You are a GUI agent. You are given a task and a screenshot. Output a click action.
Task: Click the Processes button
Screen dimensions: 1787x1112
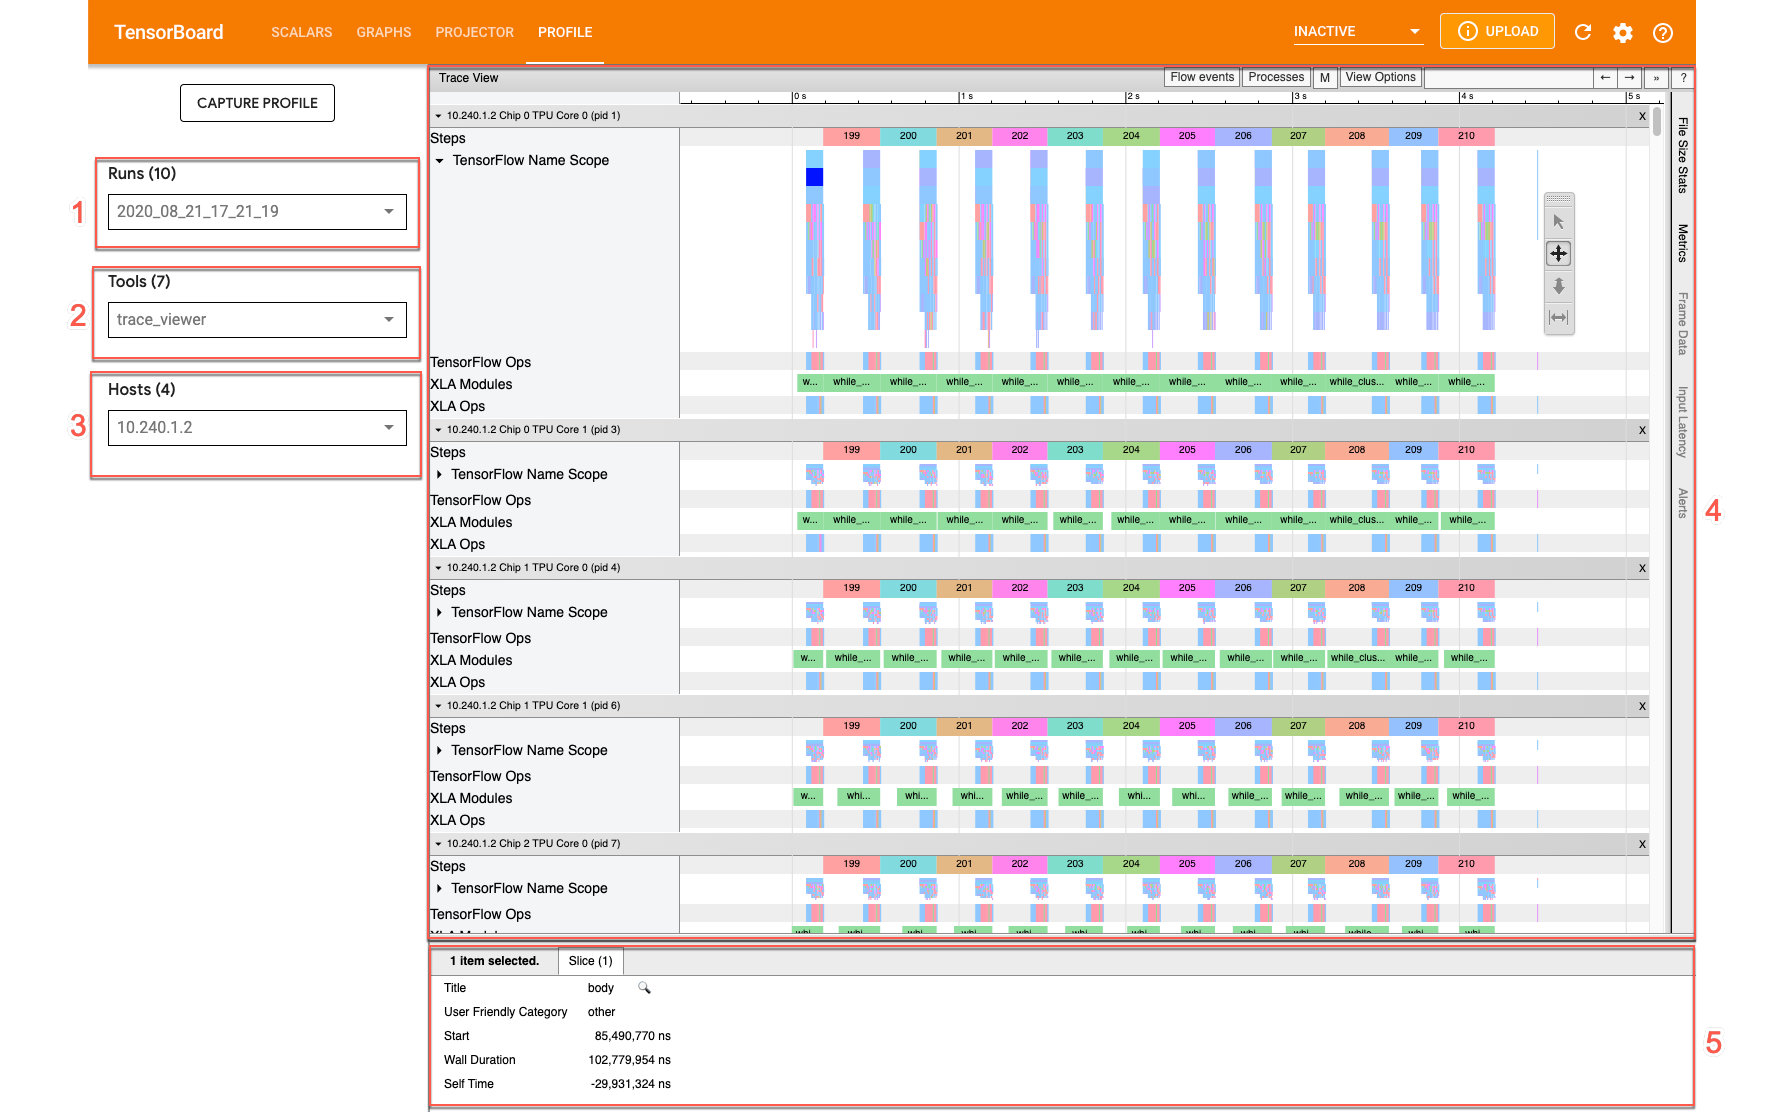tap(1276, 77)
